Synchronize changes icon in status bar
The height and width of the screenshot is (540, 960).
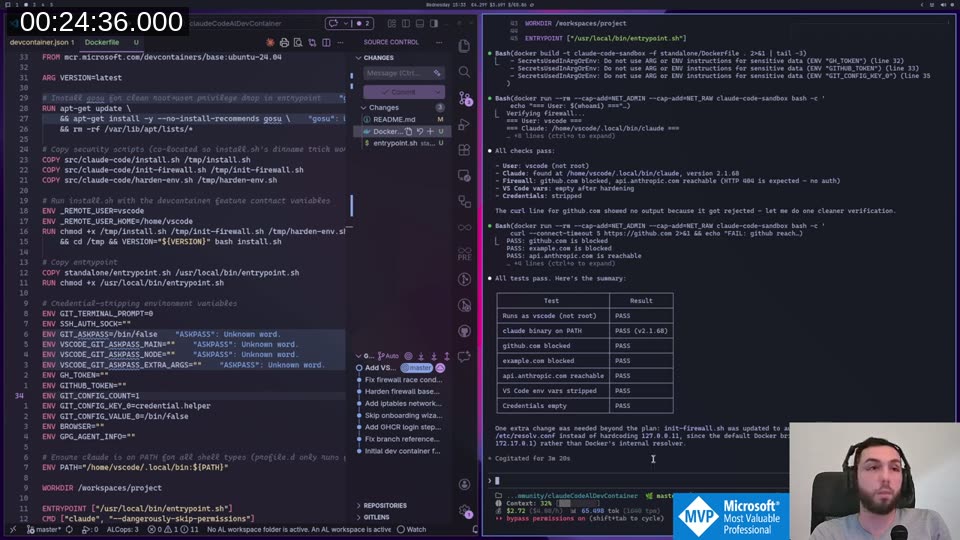tap(69, 530)
